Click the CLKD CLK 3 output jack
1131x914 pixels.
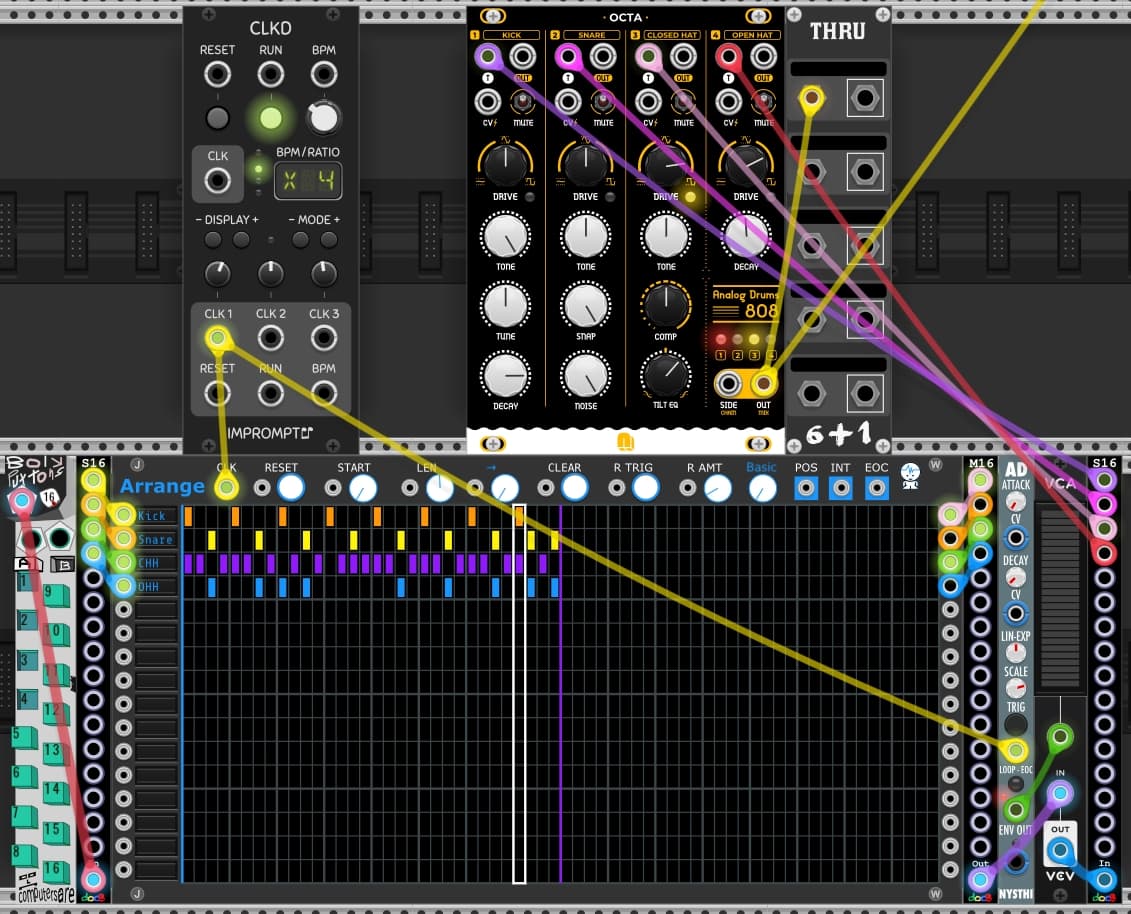coord(324,338)
